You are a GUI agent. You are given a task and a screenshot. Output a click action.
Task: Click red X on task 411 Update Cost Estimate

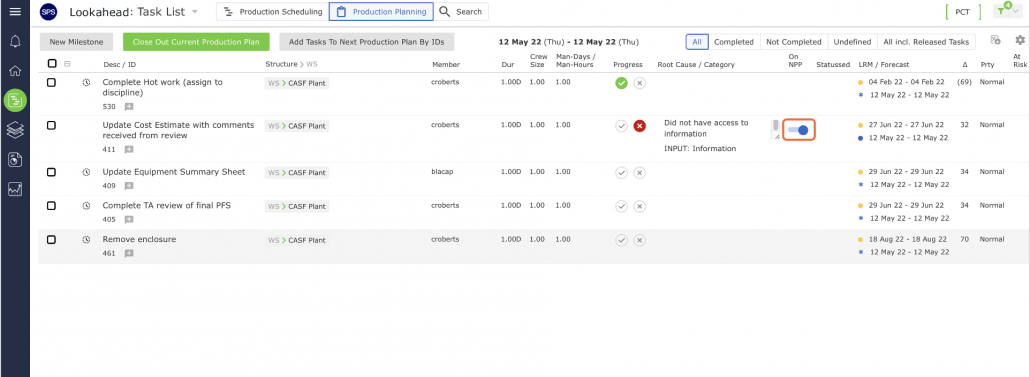640,126
